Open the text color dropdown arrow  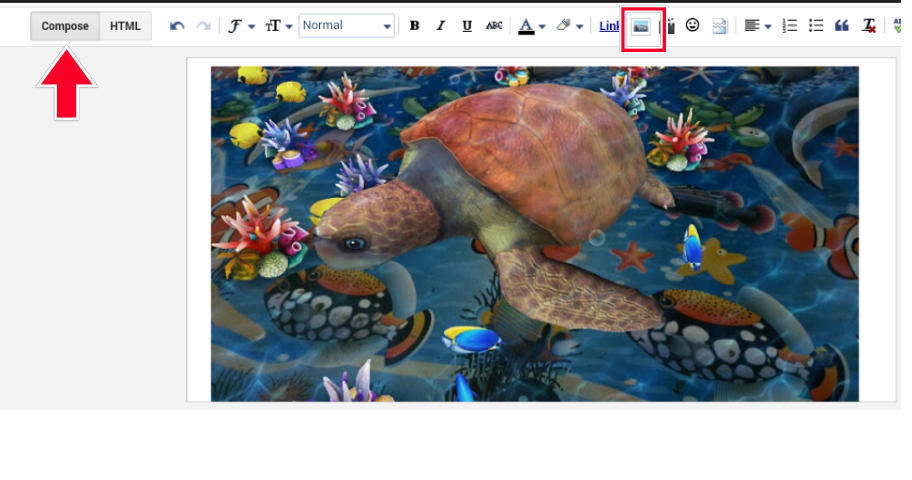tap(542, 27)
